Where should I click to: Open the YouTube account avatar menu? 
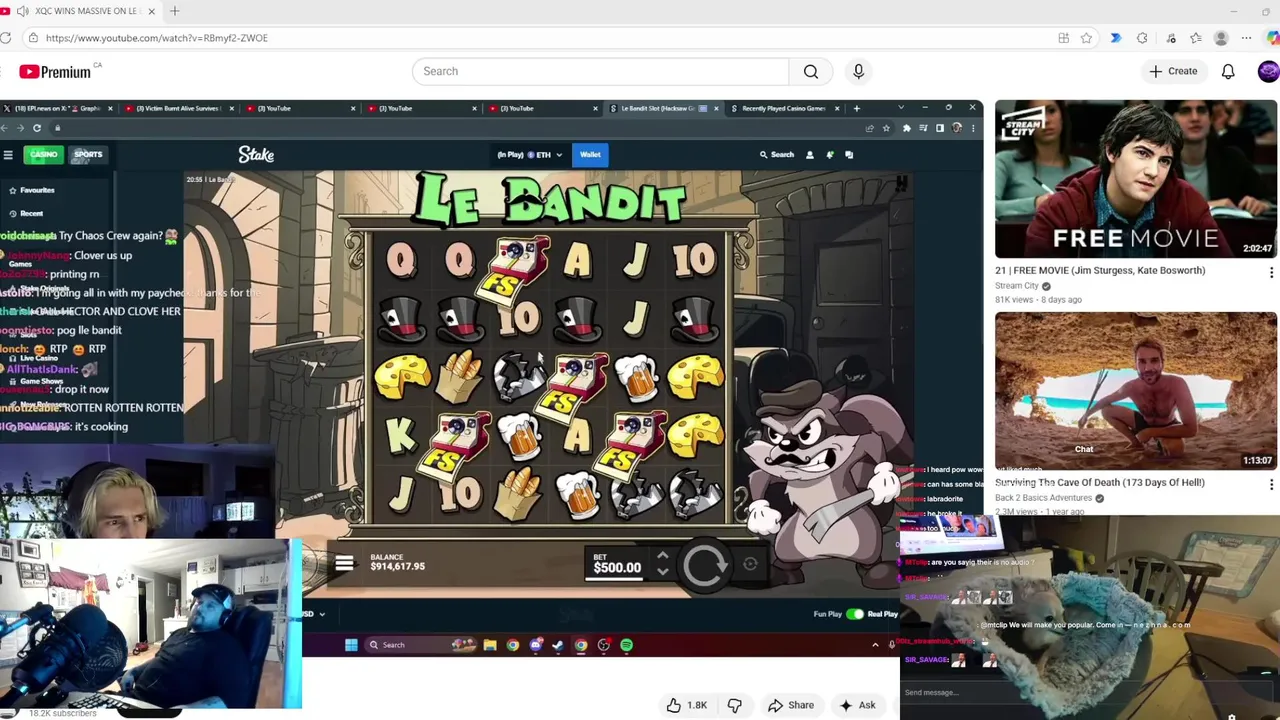pos(1268,71)
